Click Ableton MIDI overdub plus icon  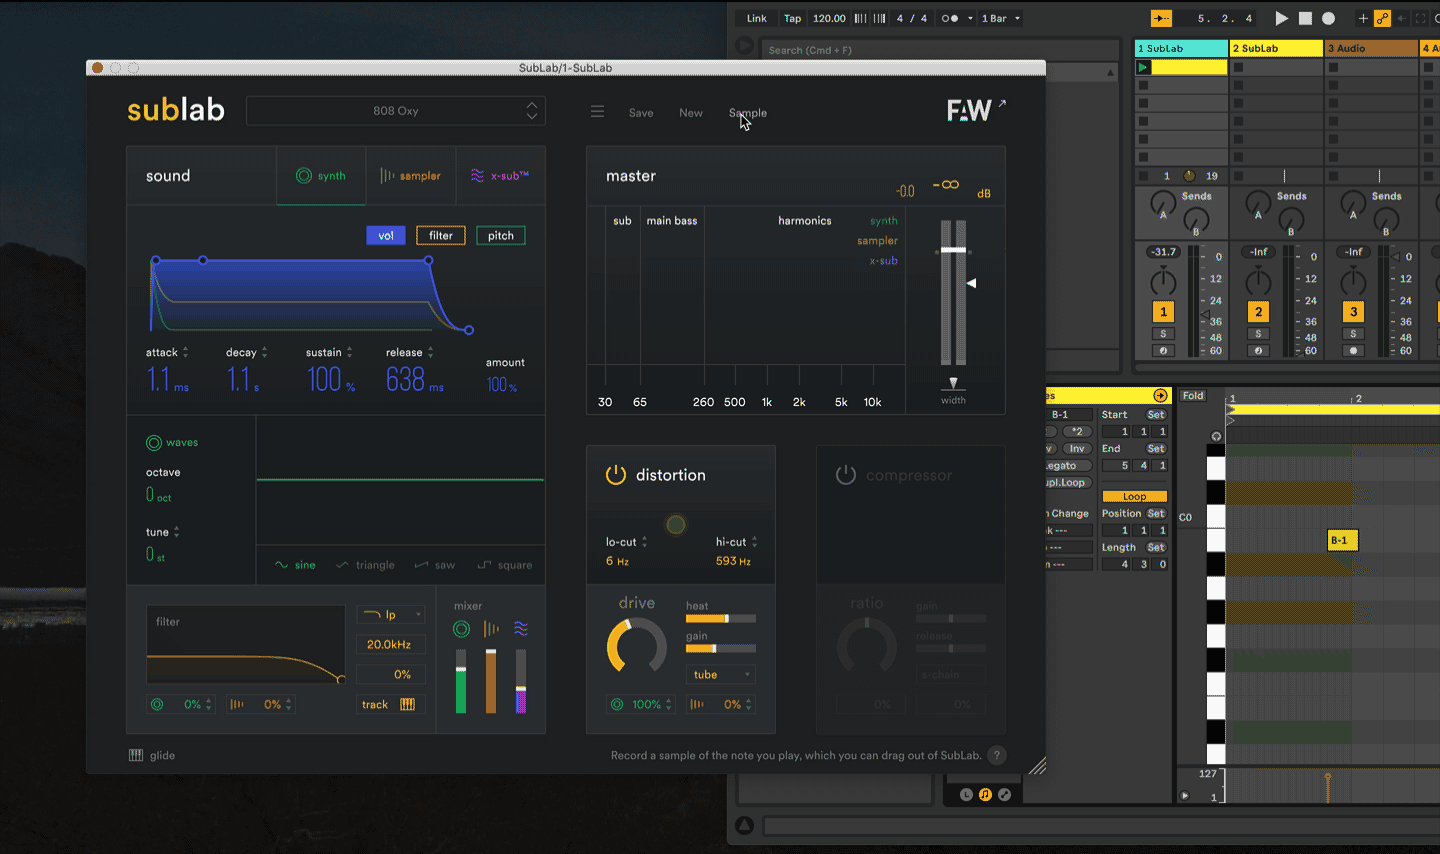coord(1362,18)
